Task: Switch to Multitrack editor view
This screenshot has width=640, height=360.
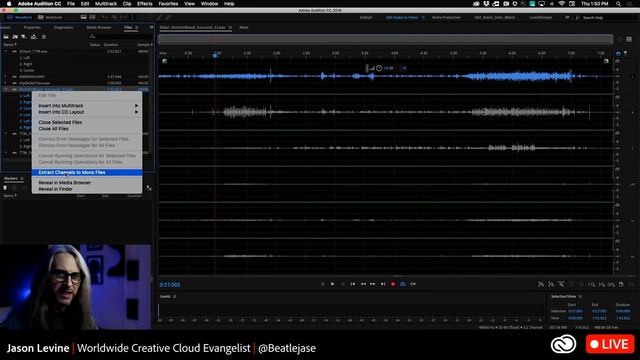Action: tap(50, 17)
